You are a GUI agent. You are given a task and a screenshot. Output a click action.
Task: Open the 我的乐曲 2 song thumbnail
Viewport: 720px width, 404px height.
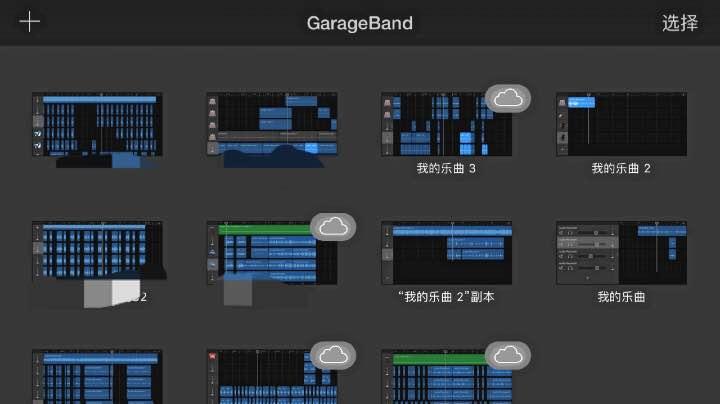[621, 124]
